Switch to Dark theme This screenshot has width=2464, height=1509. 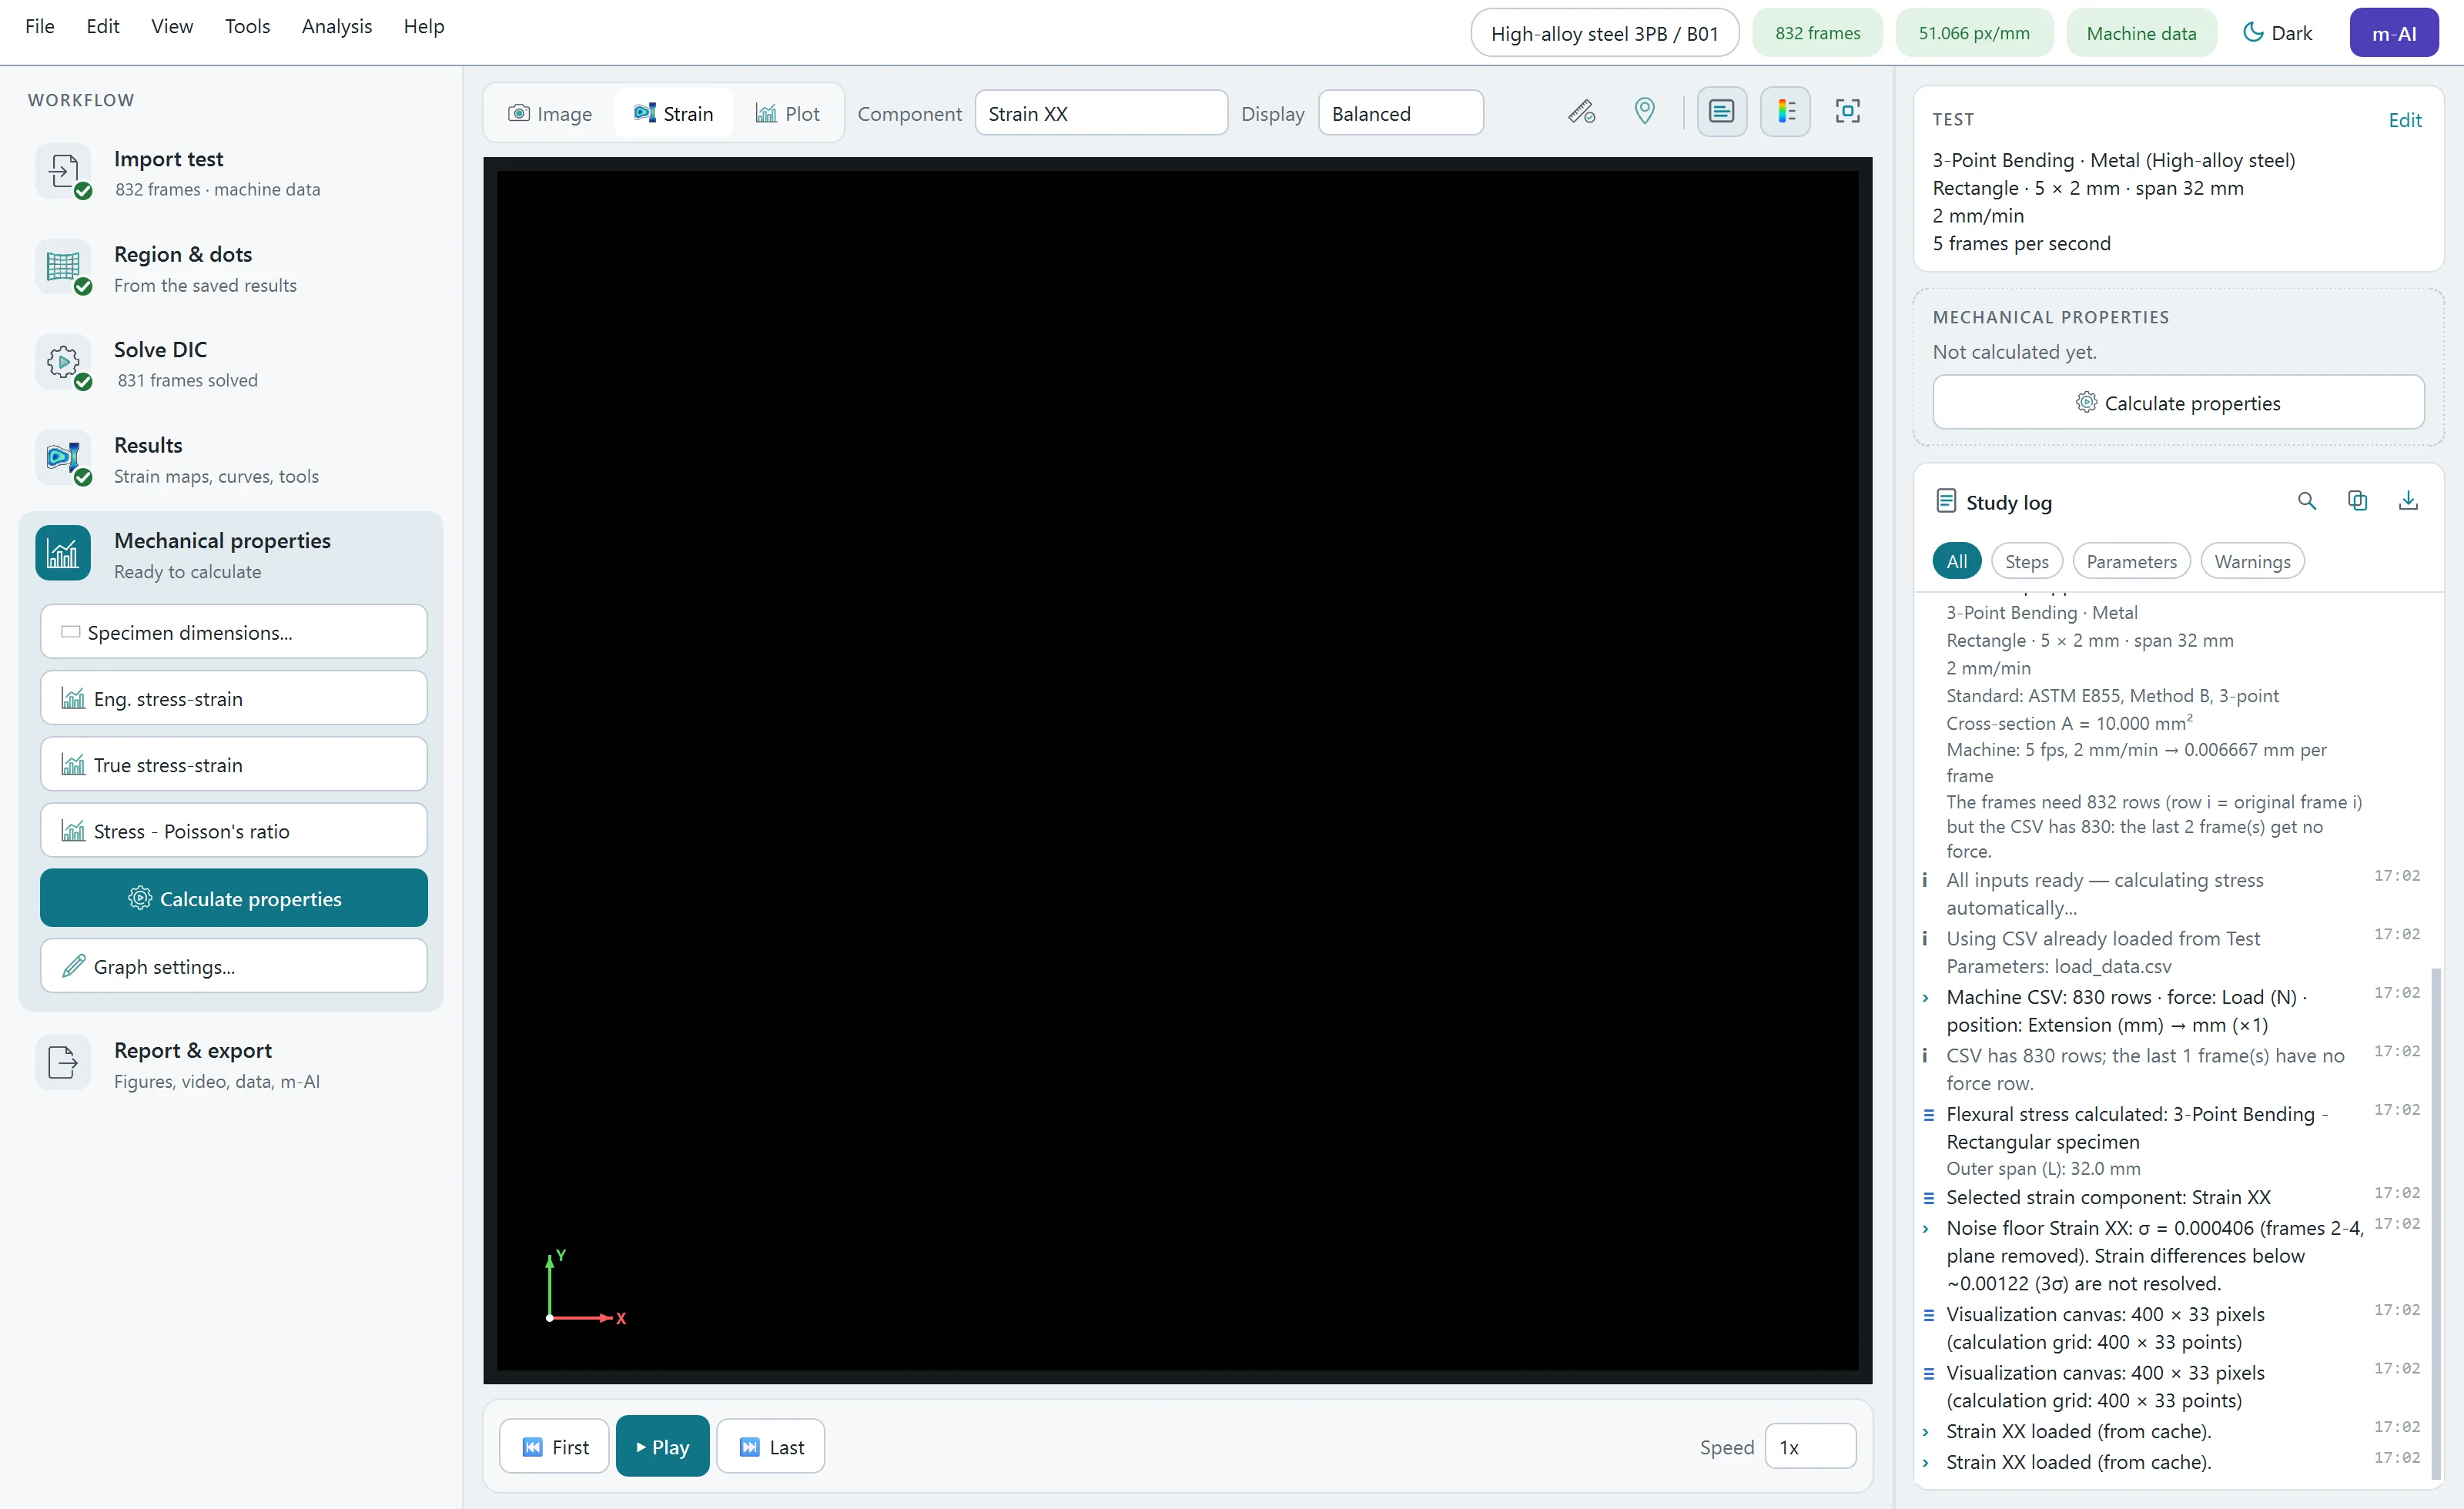[2277, 33]
